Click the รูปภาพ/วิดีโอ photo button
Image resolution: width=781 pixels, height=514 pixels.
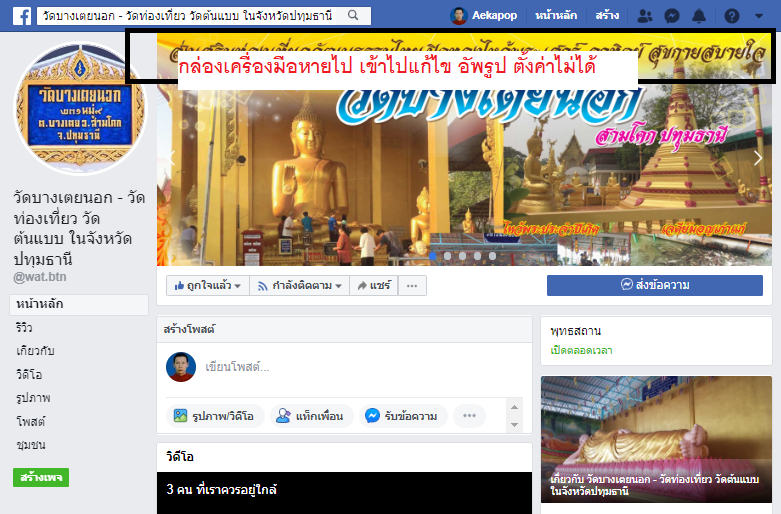tap(215, 416)
